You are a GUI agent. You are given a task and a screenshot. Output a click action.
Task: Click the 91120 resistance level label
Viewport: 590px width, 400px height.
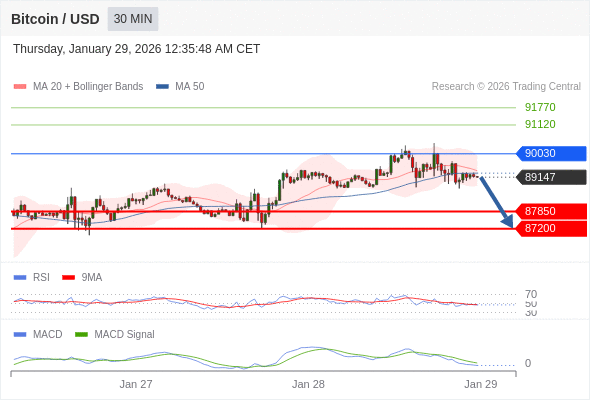(540, 124)
